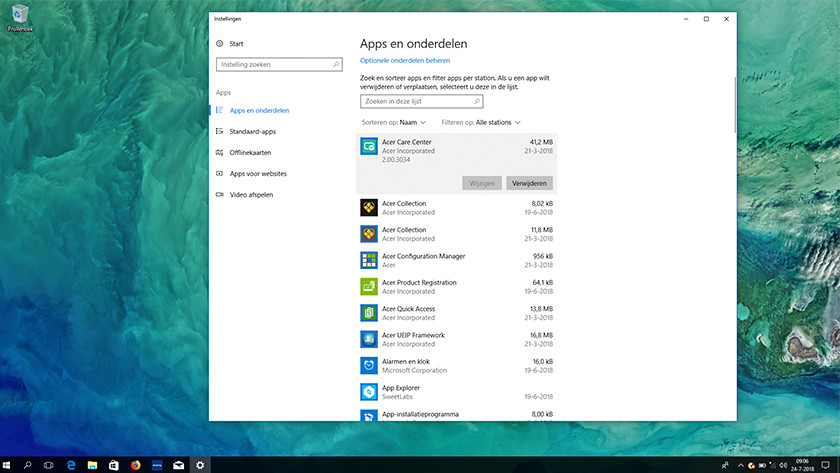Click the Alarmen en klok icon
This screenshot has width=840, height=473.
[368, 365]
